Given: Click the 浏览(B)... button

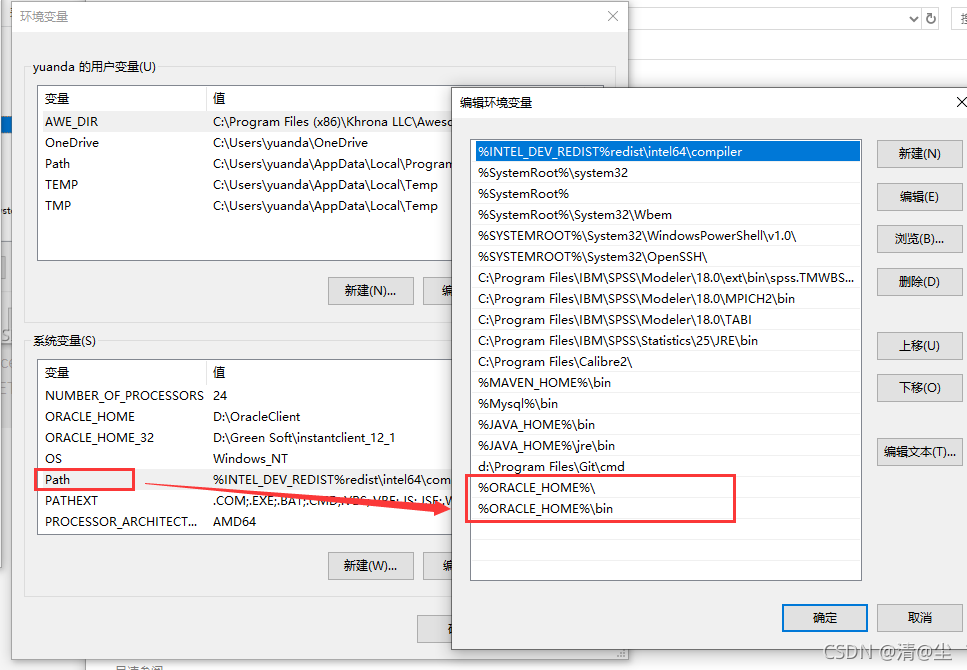Looking at the screenshot, I should coord(919,239).
